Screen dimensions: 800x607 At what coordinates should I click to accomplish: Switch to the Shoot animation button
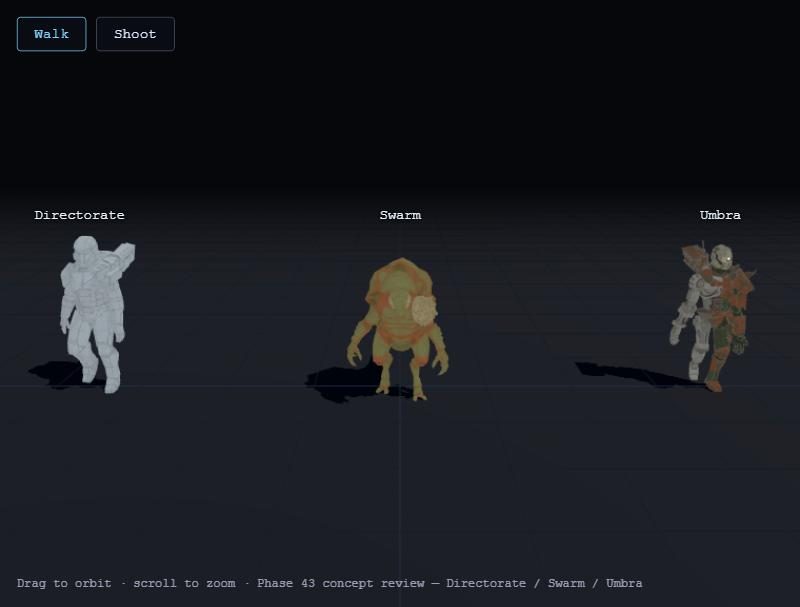[135, 34]
